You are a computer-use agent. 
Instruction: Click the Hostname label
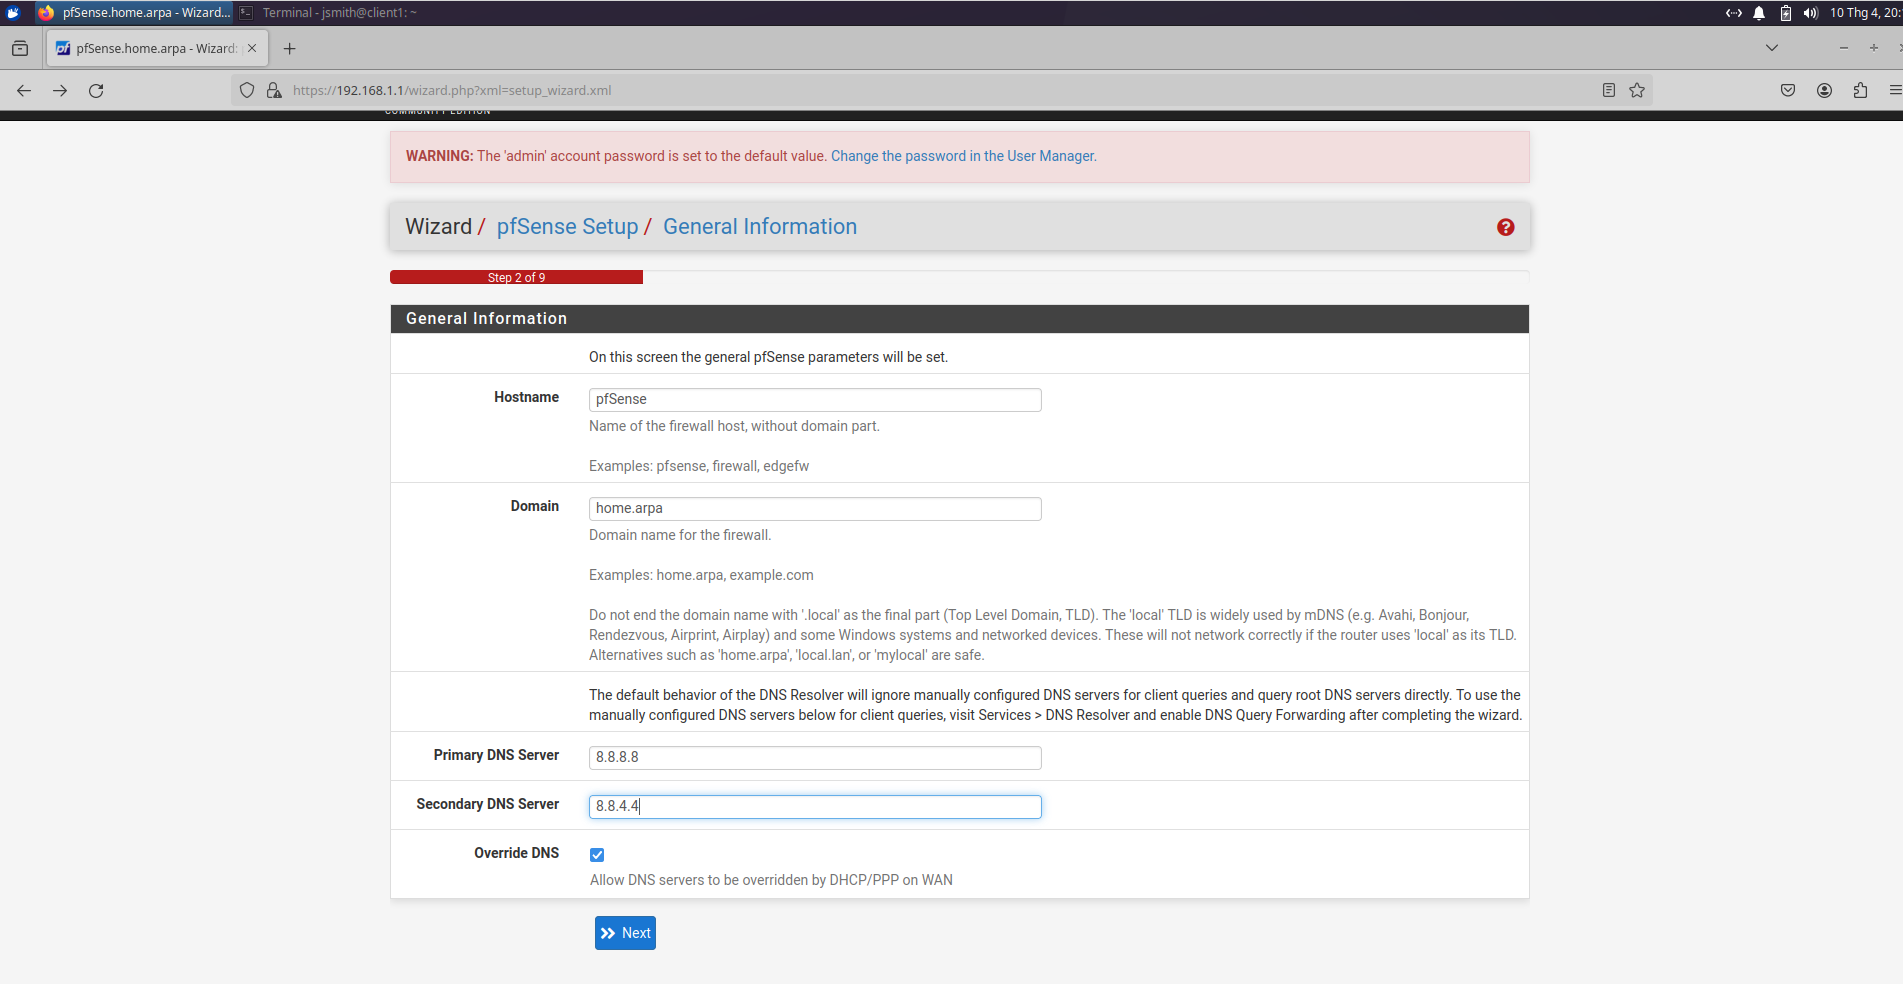[526, 397]
